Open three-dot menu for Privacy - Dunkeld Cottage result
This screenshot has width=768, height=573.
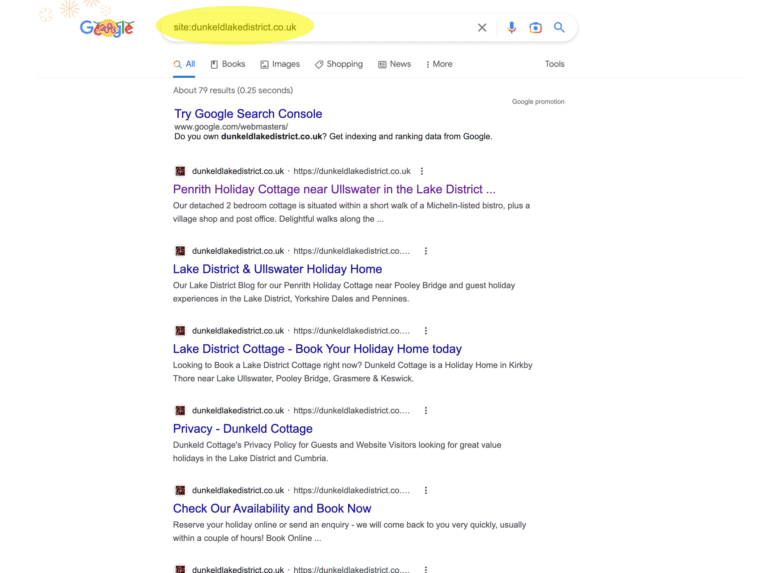(426, 410)
